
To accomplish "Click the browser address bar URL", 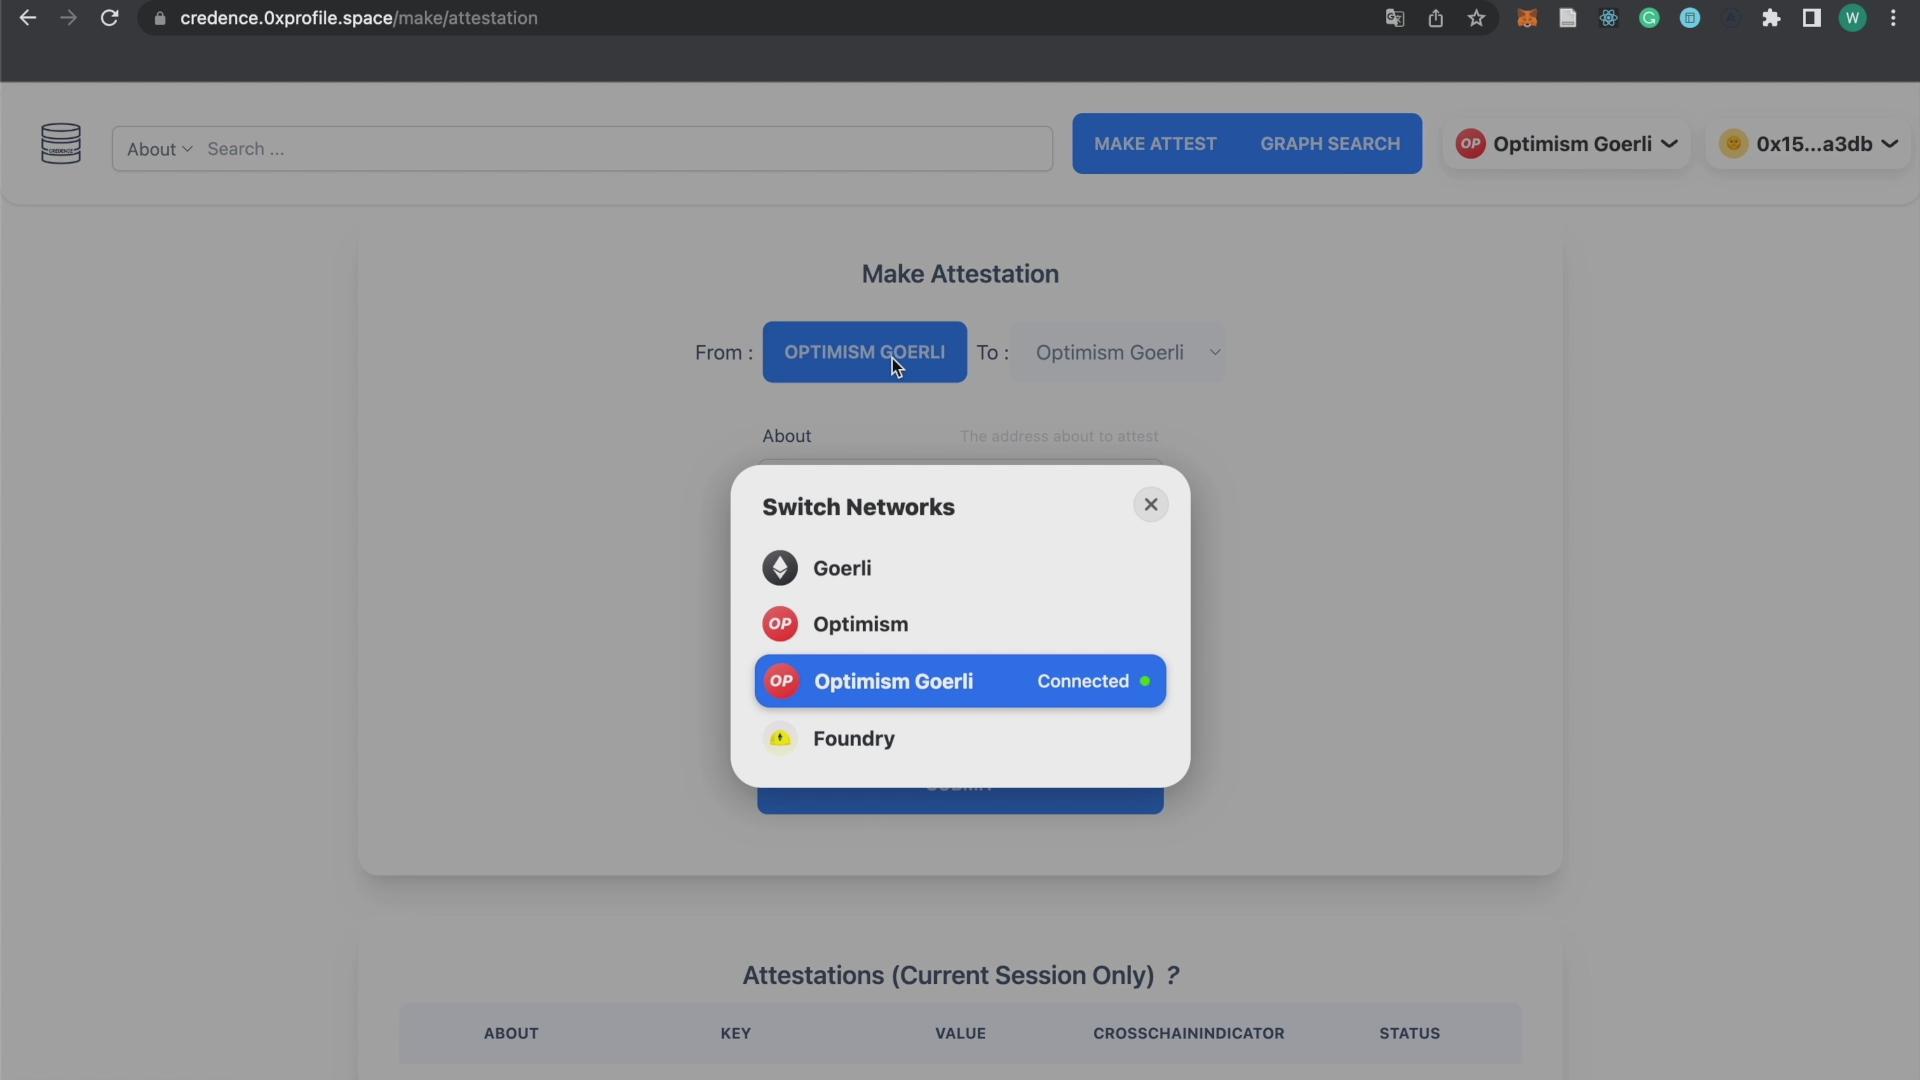I will pos(359,18).
